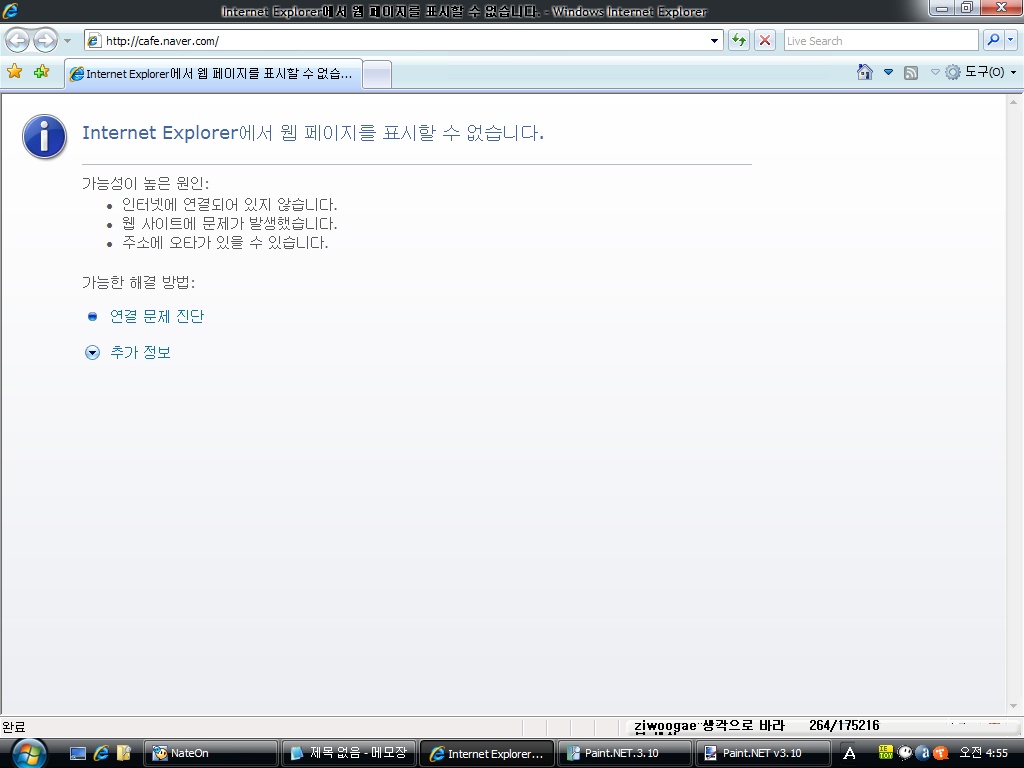Screen dimensions: 1024x768
Task: Switch to the 제목 없음 - 메모장 taskbar button
Action: (x=349, y=753)
